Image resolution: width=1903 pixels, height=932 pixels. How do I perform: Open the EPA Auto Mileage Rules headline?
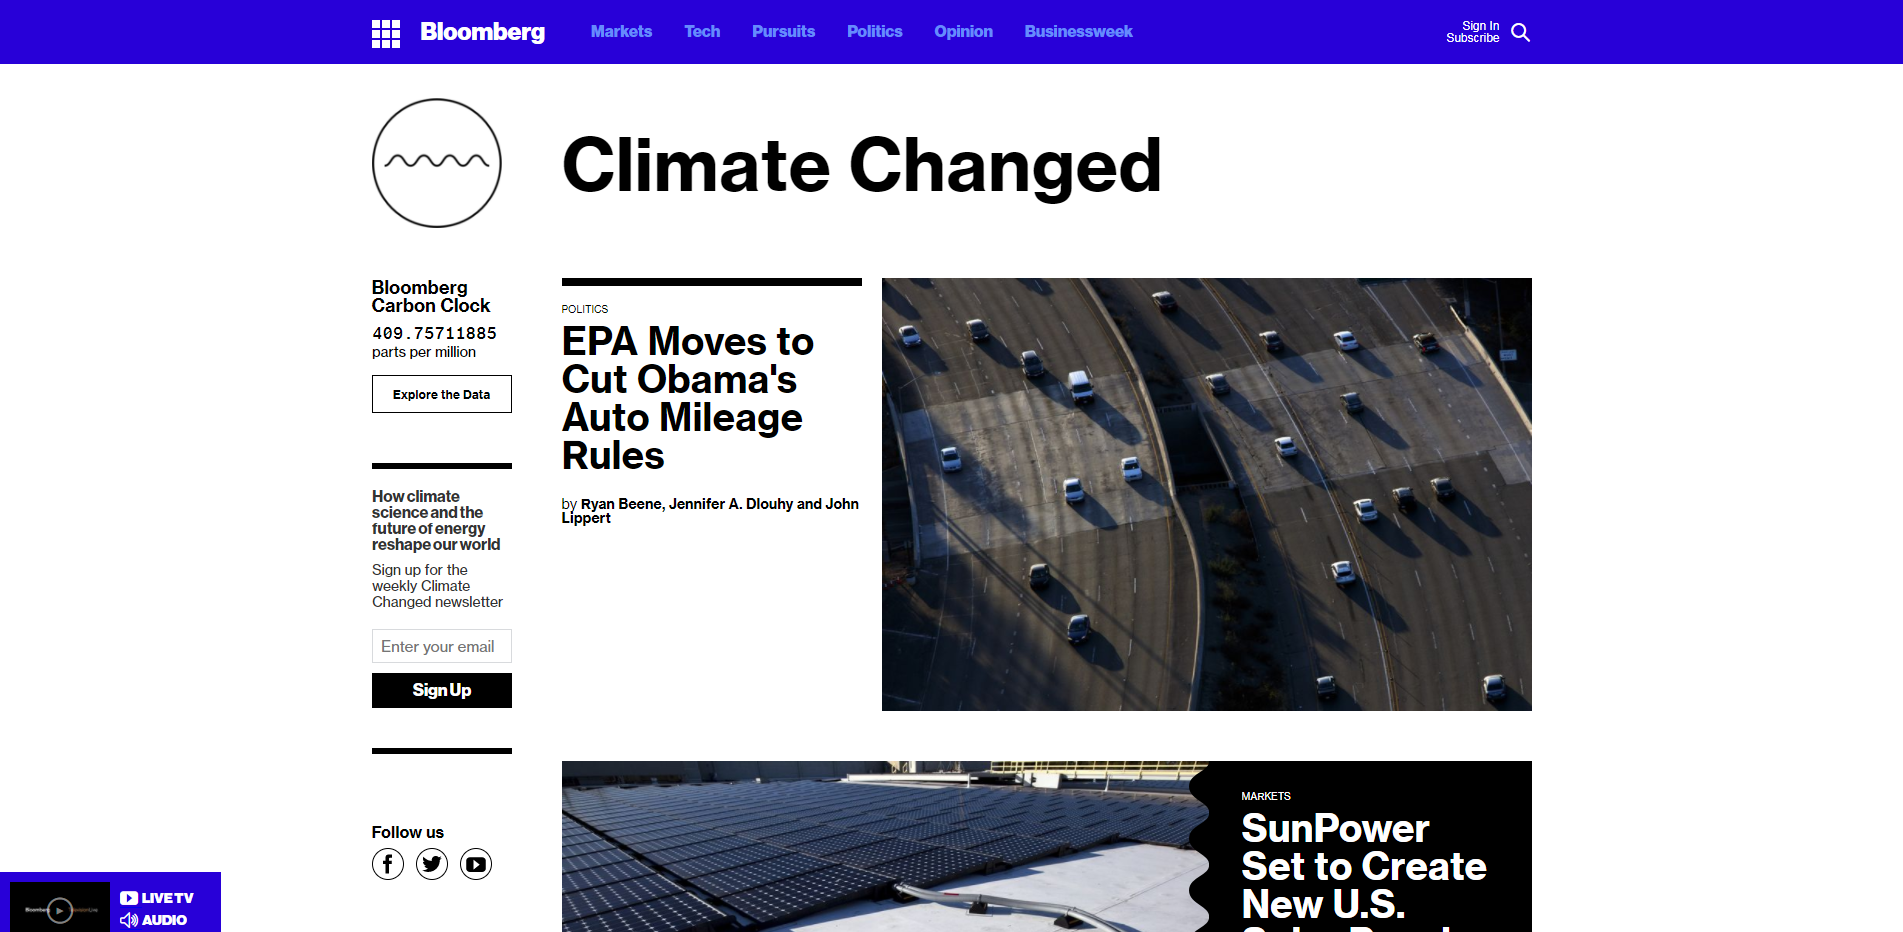[687, 398]
